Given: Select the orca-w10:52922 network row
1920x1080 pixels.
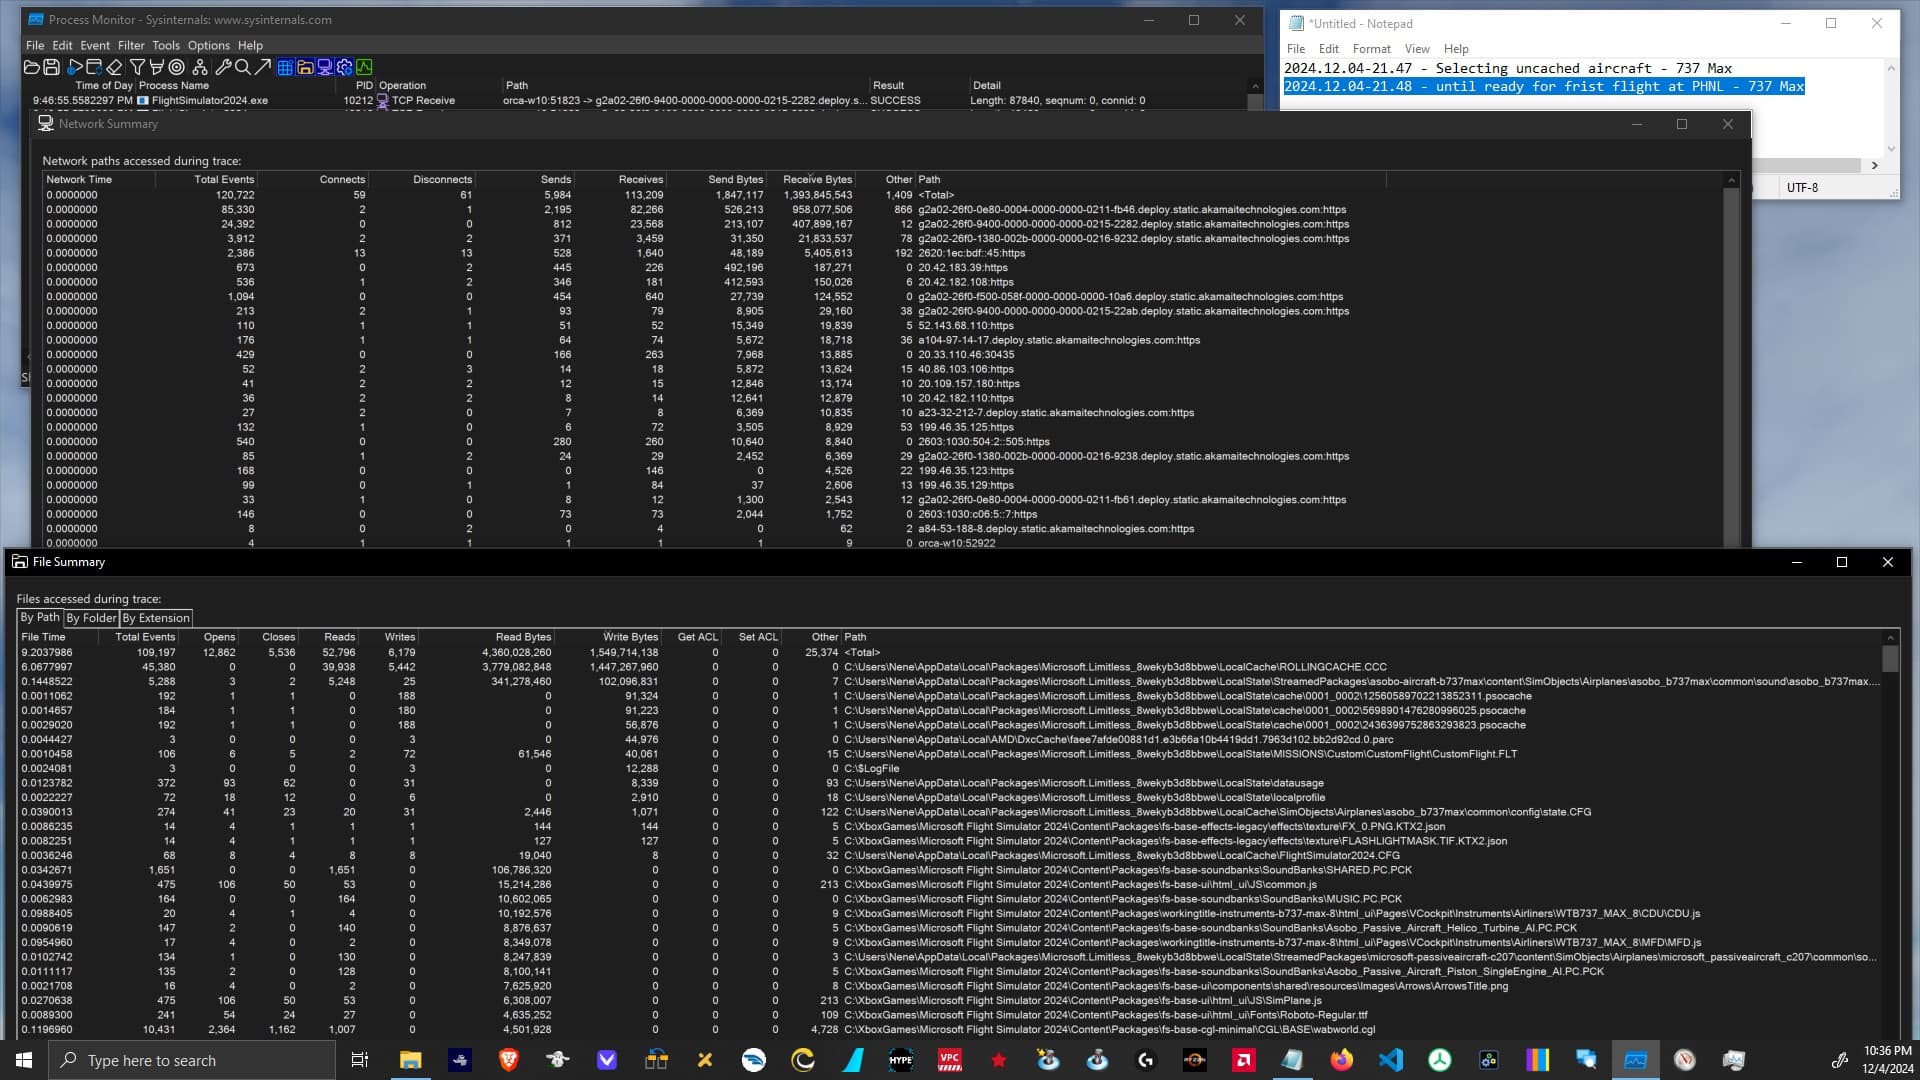Looking at the screenshot, I should (x=885, y=543).
